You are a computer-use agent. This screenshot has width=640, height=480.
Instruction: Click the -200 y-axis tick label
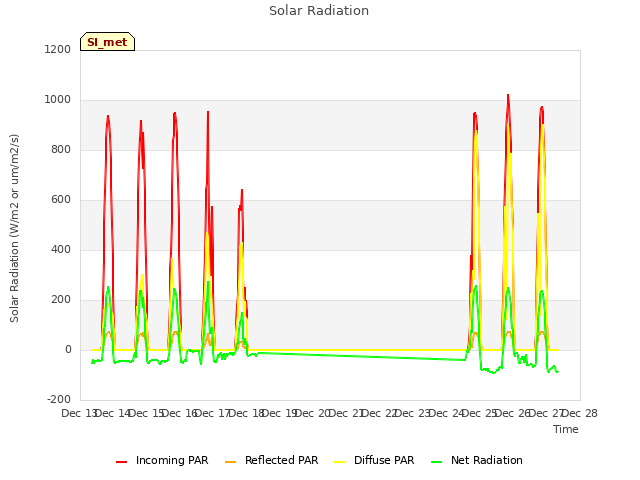pyautogui.click(x=59, y=399)
